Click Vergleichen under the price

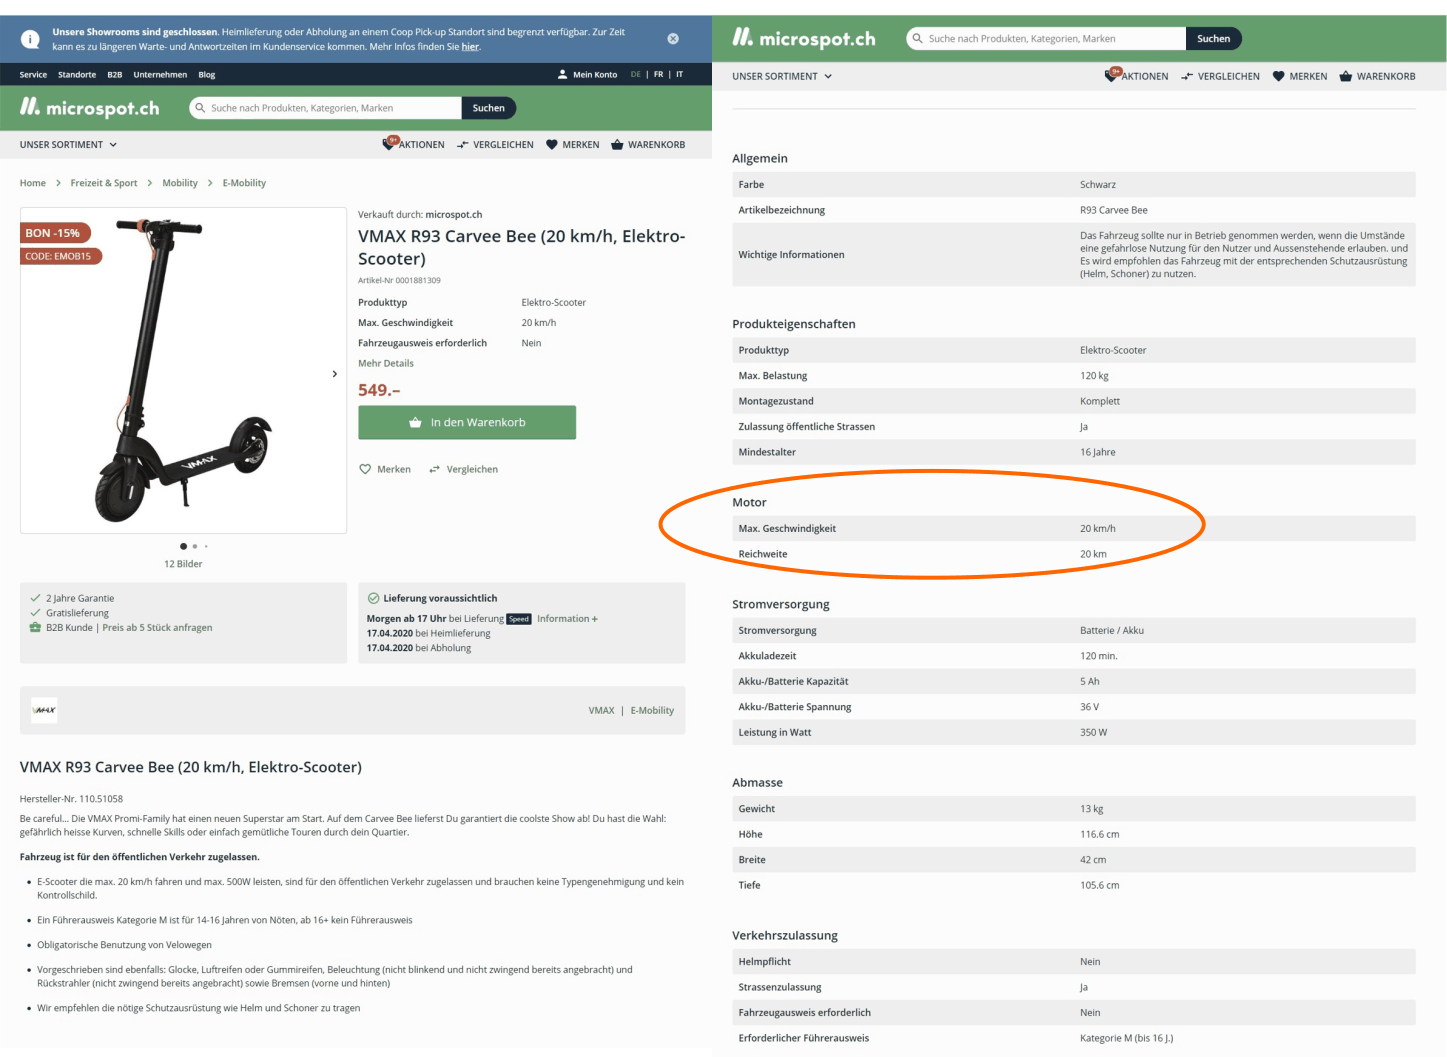(x=463, y=469)
